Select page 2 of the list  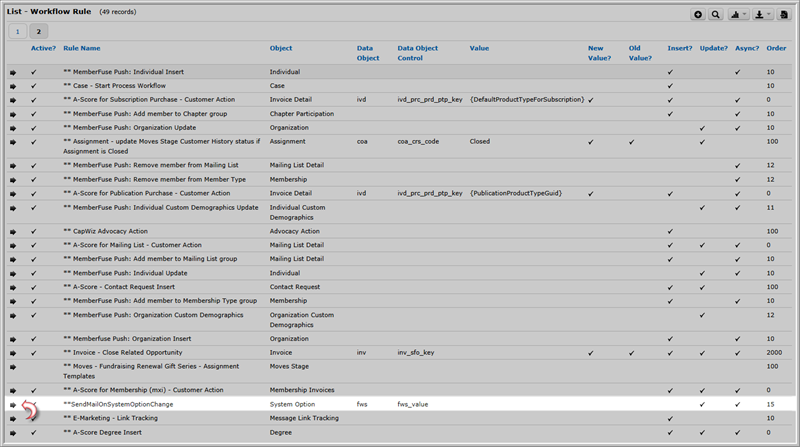click(x=38, y=32)
